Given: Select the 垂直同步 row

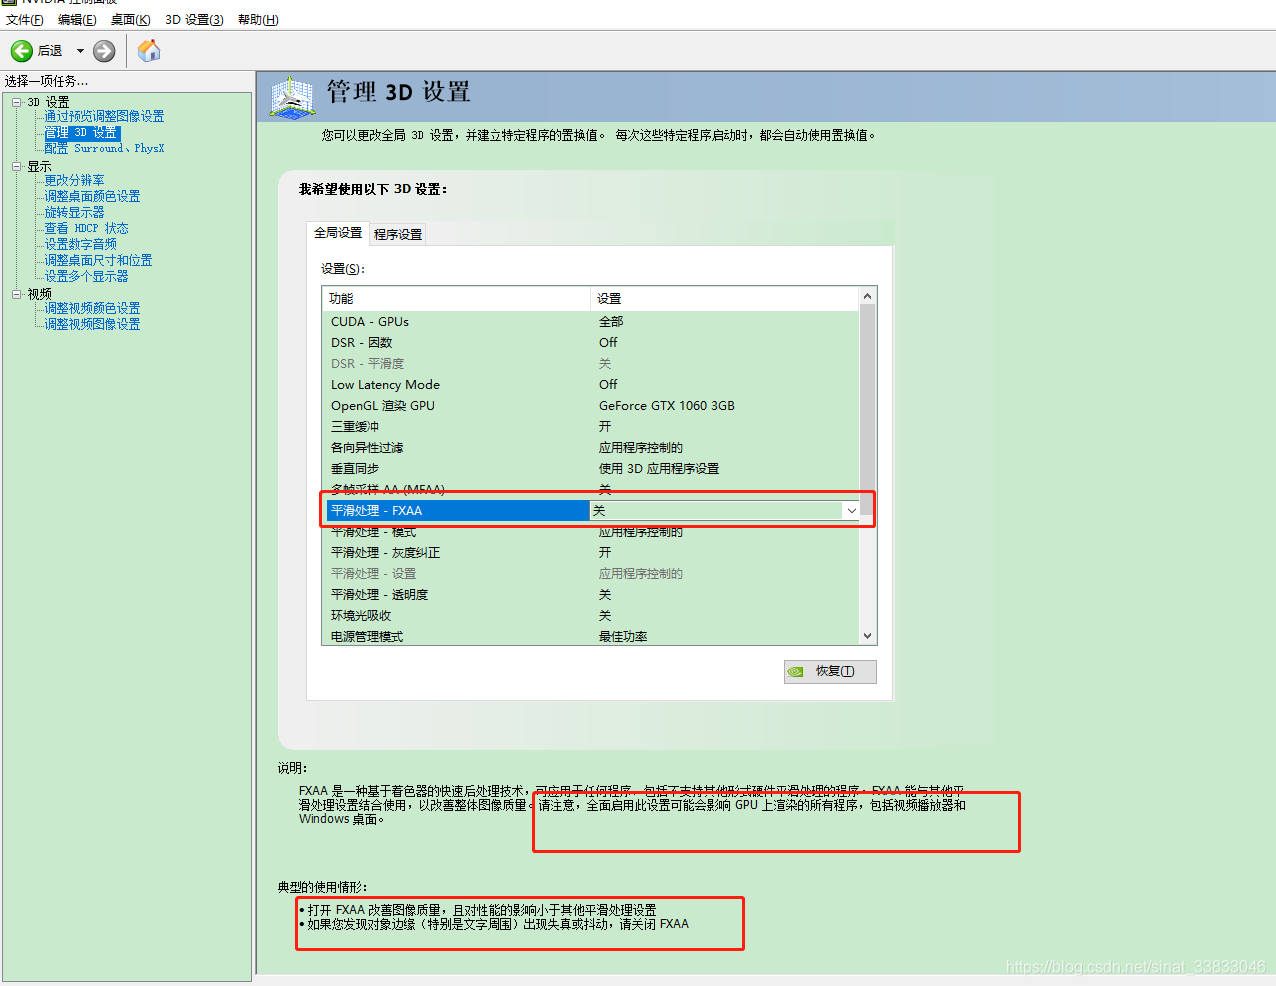Looking at the screenshot, I should (x=590, y=469).
